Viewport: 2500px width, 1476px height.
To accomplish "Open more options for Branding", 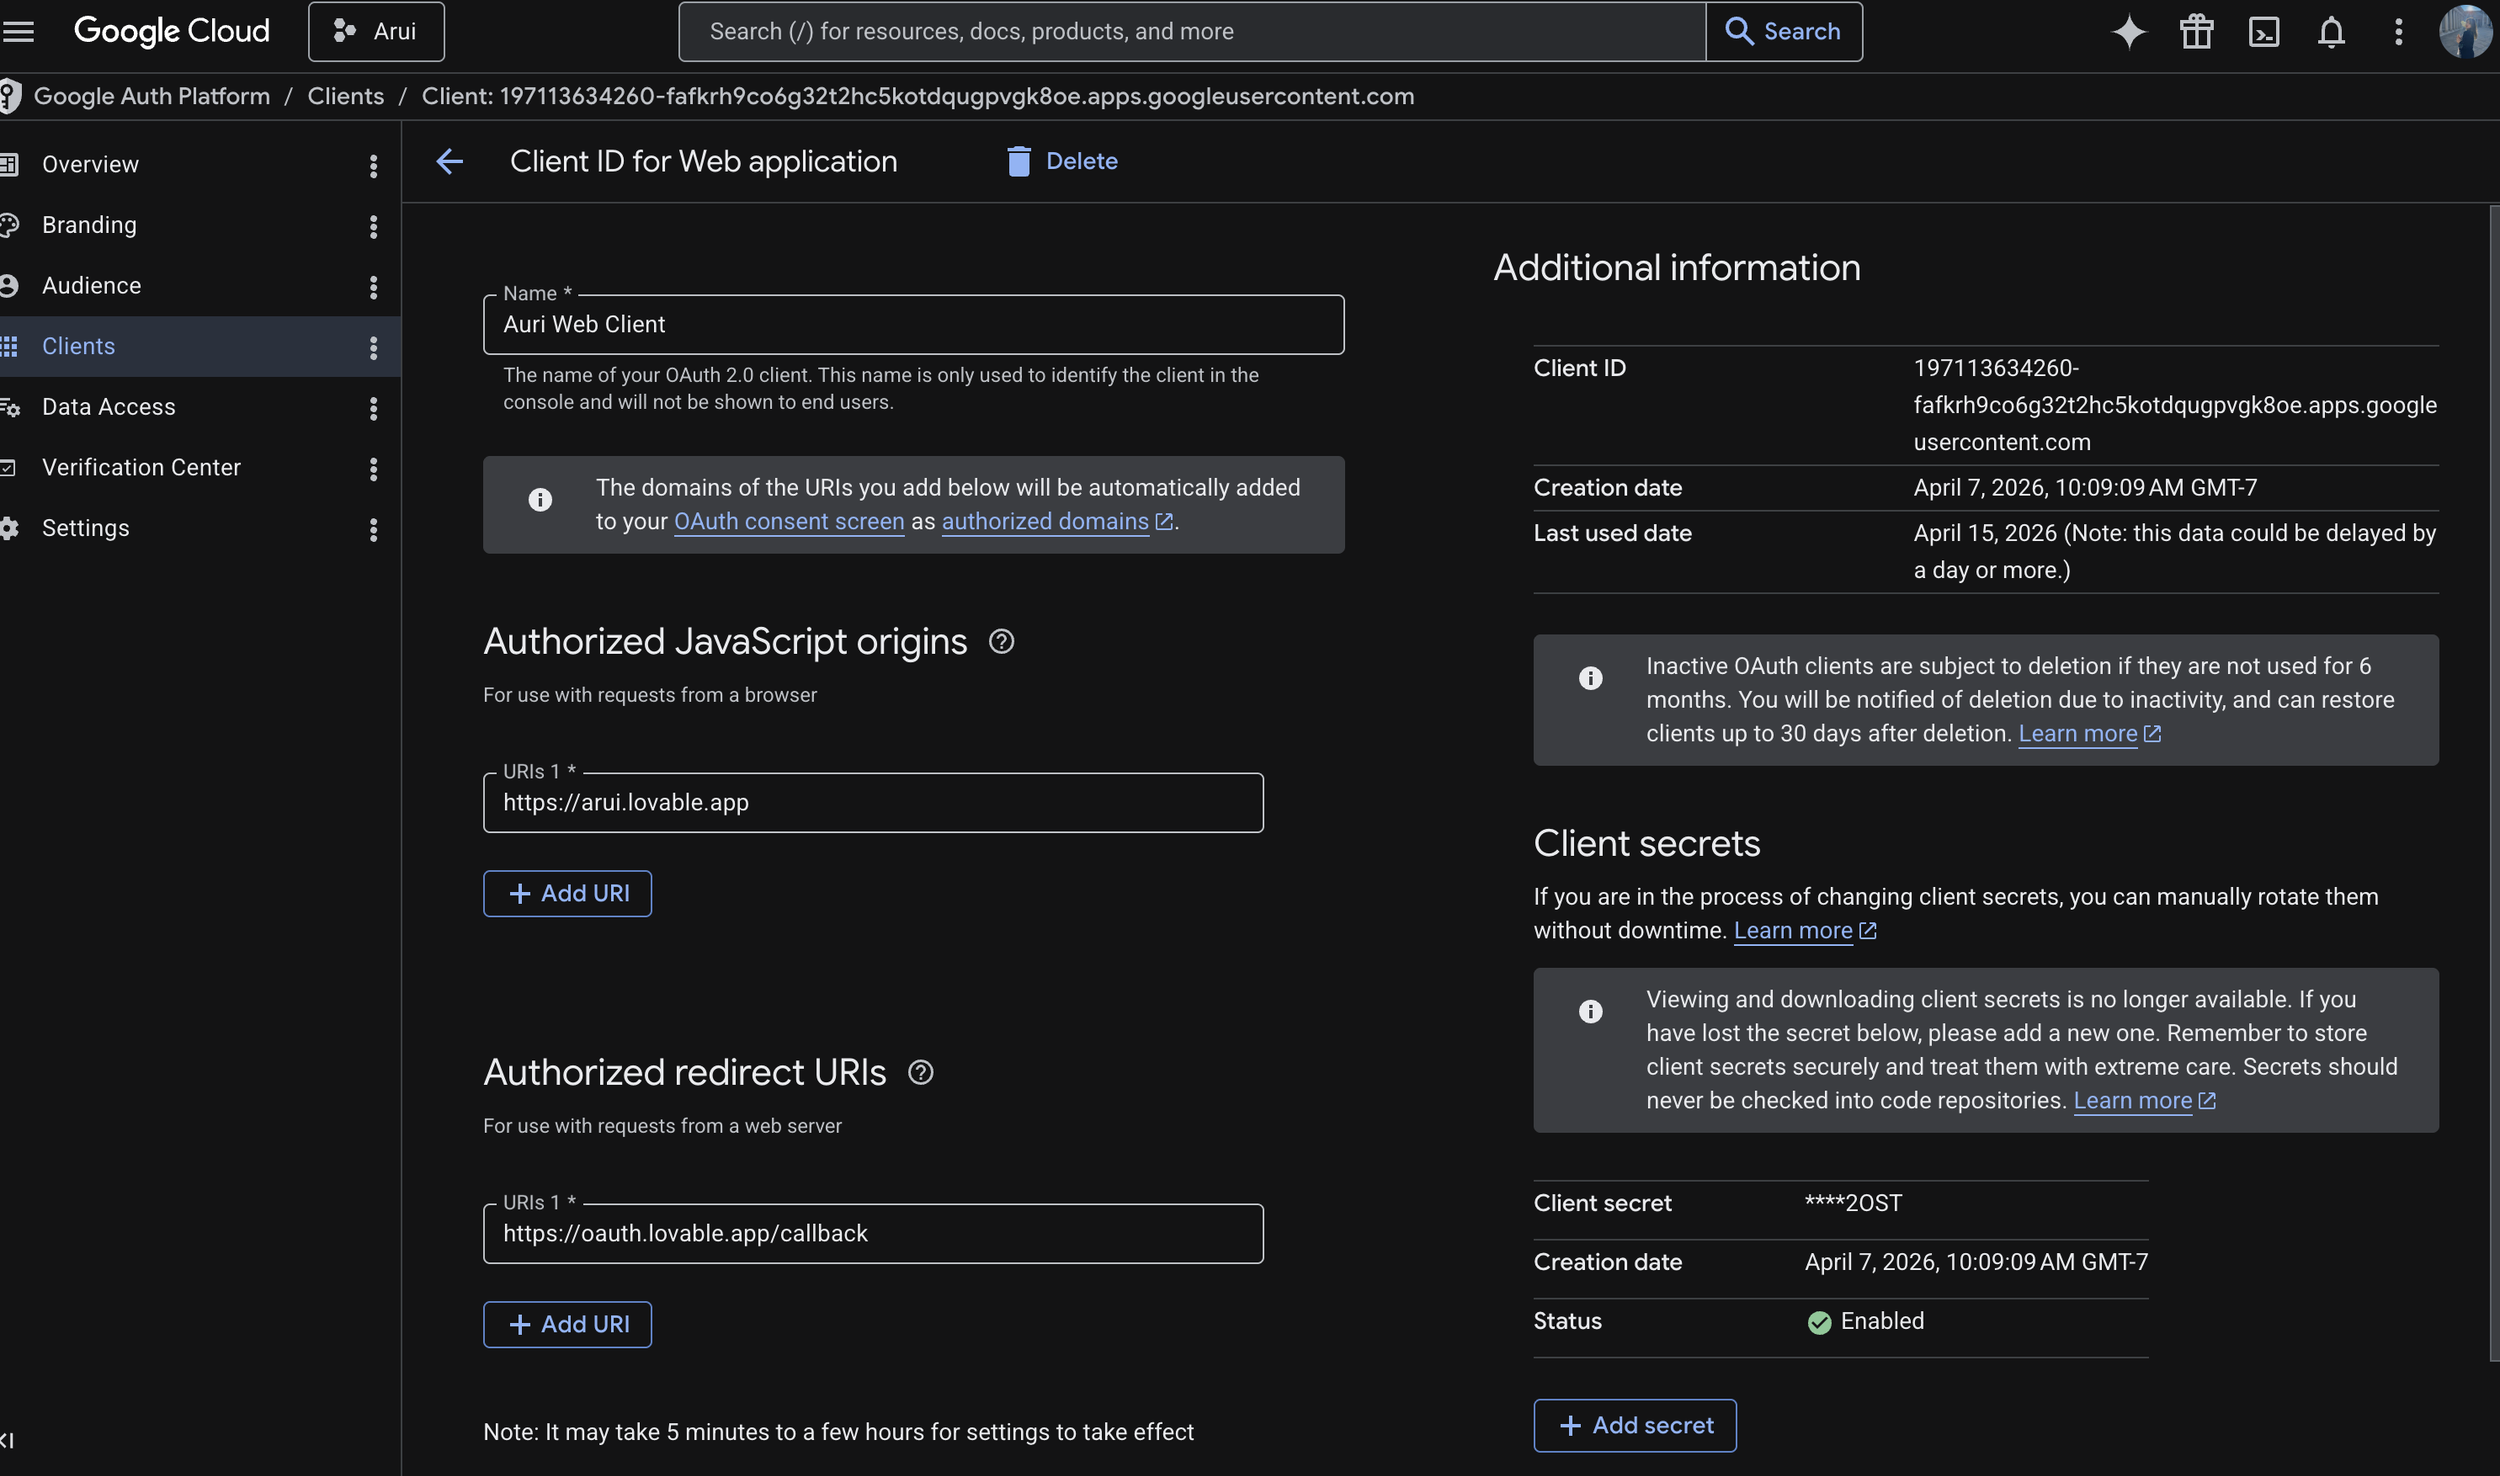I will coord(373,227).
